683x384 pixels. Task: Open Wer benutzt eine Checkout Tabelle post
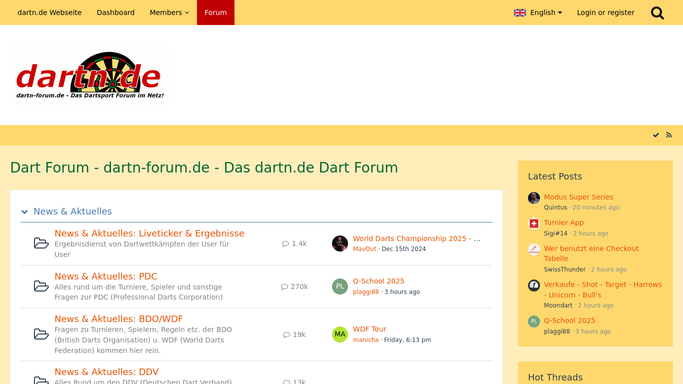coord(591,253)
